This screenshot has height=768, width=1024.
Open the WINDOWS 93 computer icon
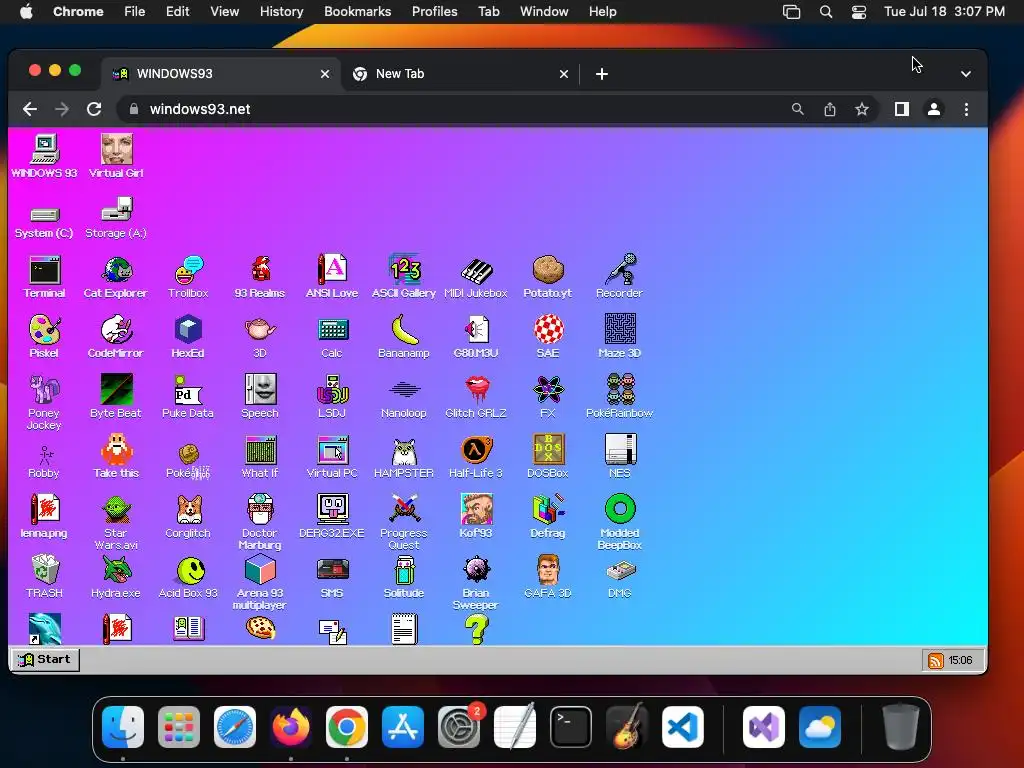click(44, 157)
